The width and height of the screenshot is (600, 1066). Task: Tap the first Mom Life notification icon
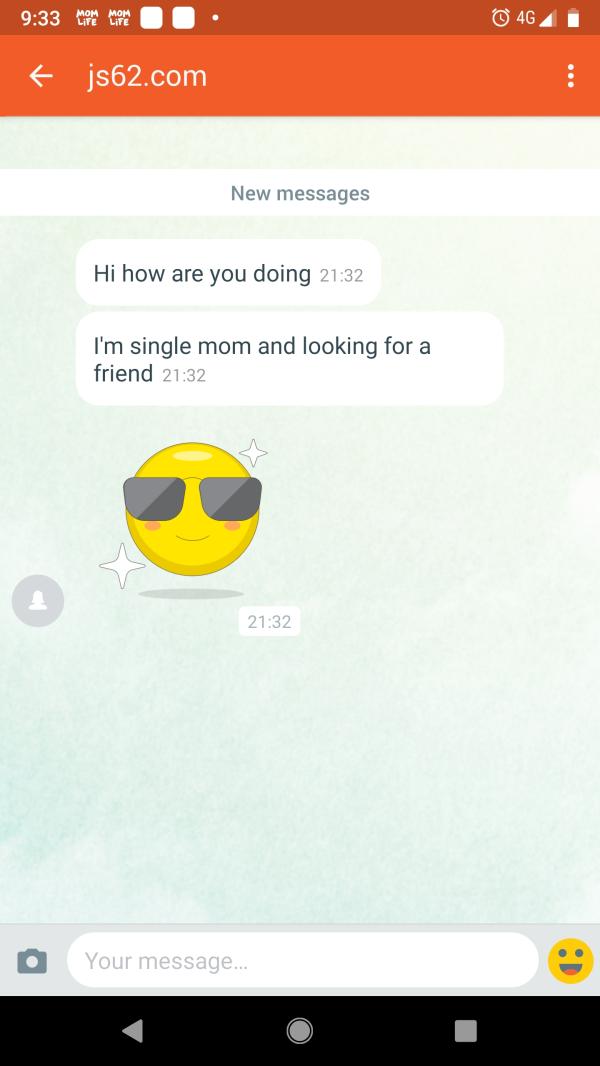88,18
